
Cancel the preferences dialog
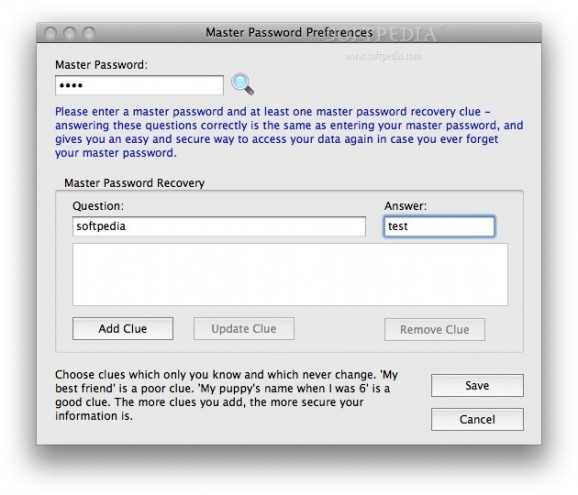pos(477,419)
